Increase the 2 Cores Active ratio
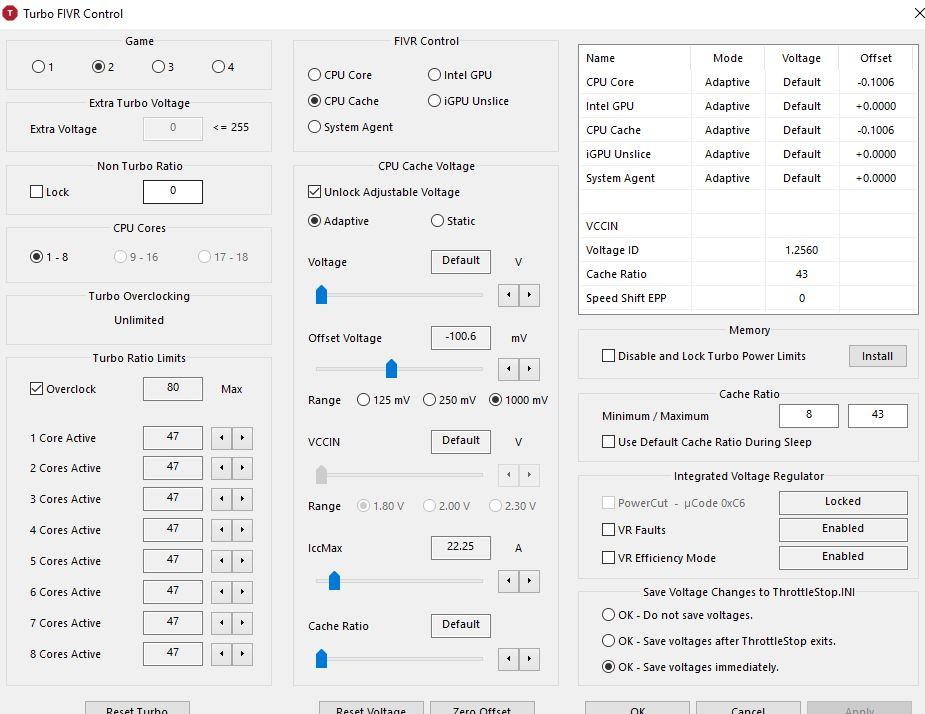Screen dimensions: 925x714 click(242, 468)
